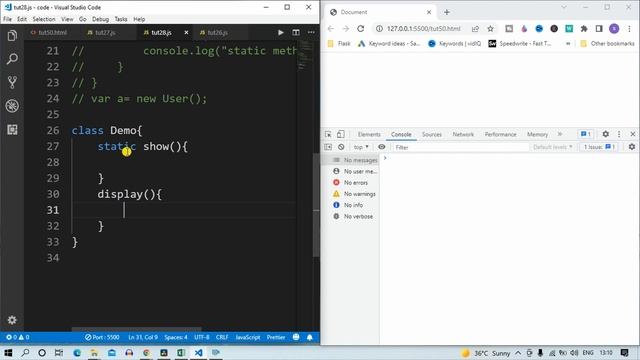
Task: Click Ln 31, Col 9 in status bar
Action: (142, 337)
